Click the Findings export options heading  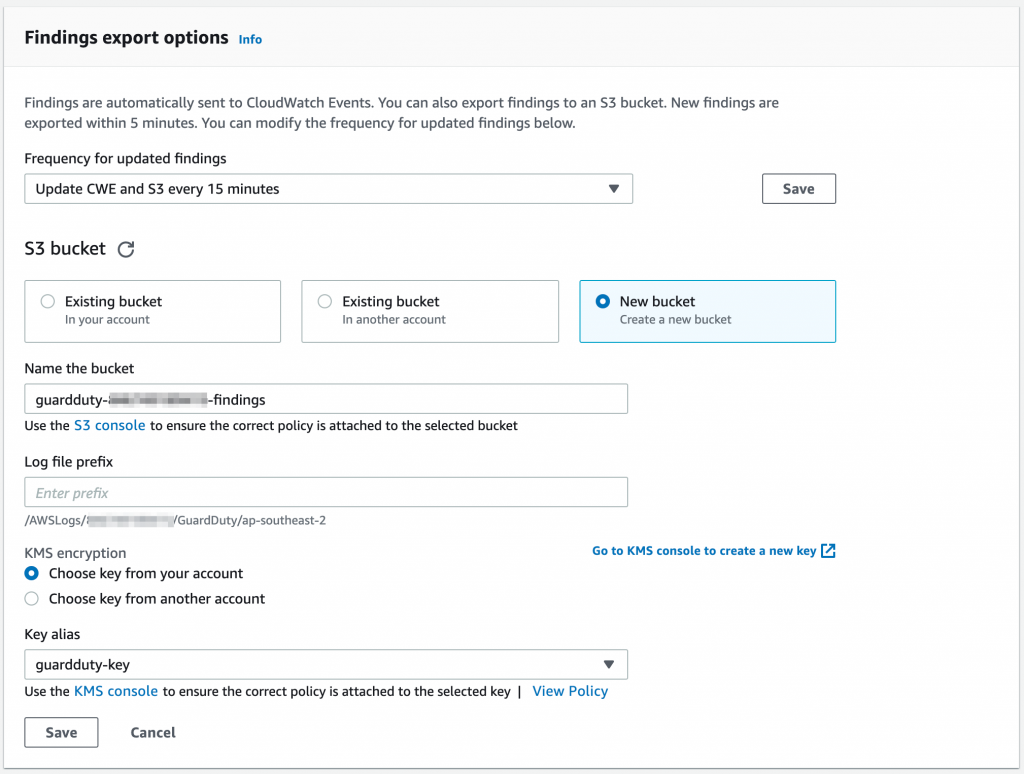[127, 38]
